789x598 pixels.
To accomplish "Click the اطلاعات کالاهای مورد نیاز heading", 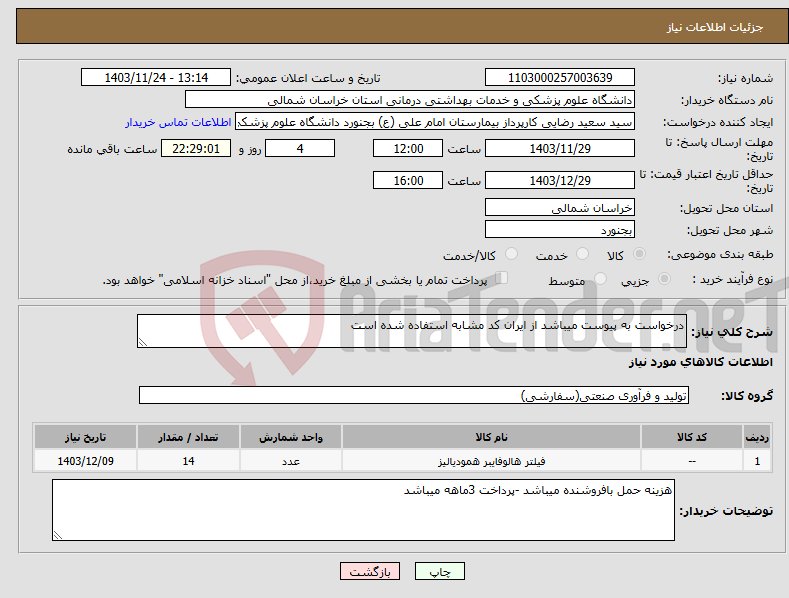I will 700,362.
